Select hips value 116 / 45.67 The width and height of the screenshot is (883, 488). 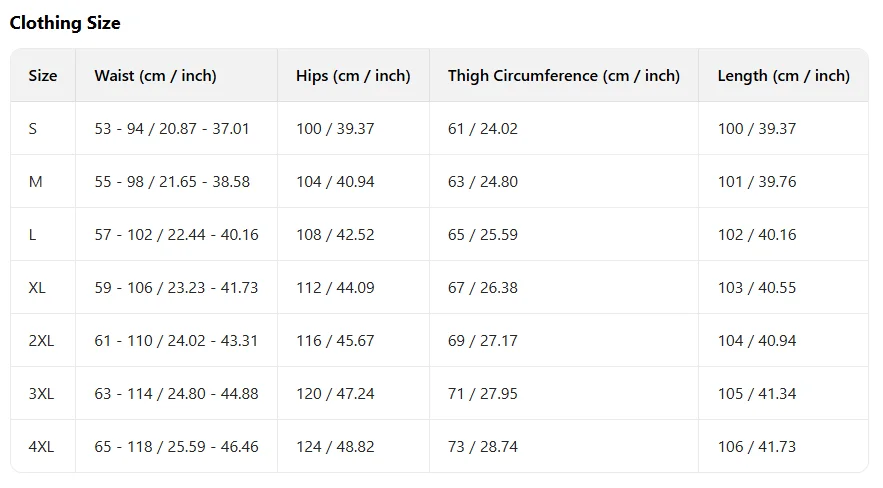click(335, 341)
